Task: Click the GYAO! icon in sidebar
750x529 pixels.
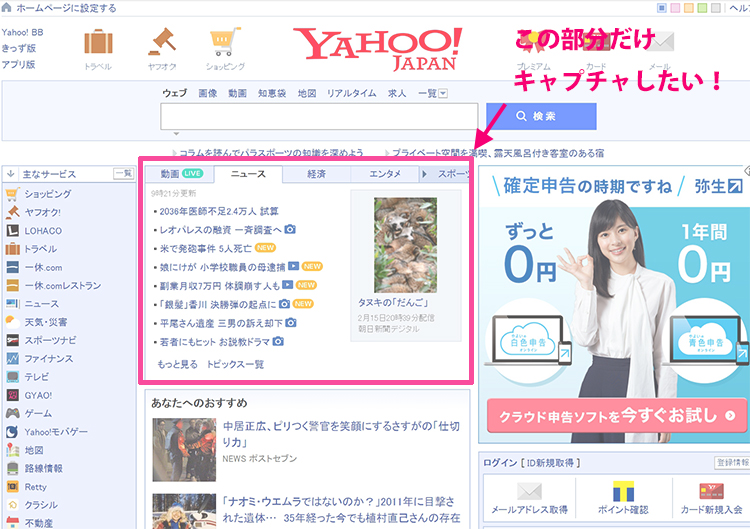Action: (x=12, y=395)
